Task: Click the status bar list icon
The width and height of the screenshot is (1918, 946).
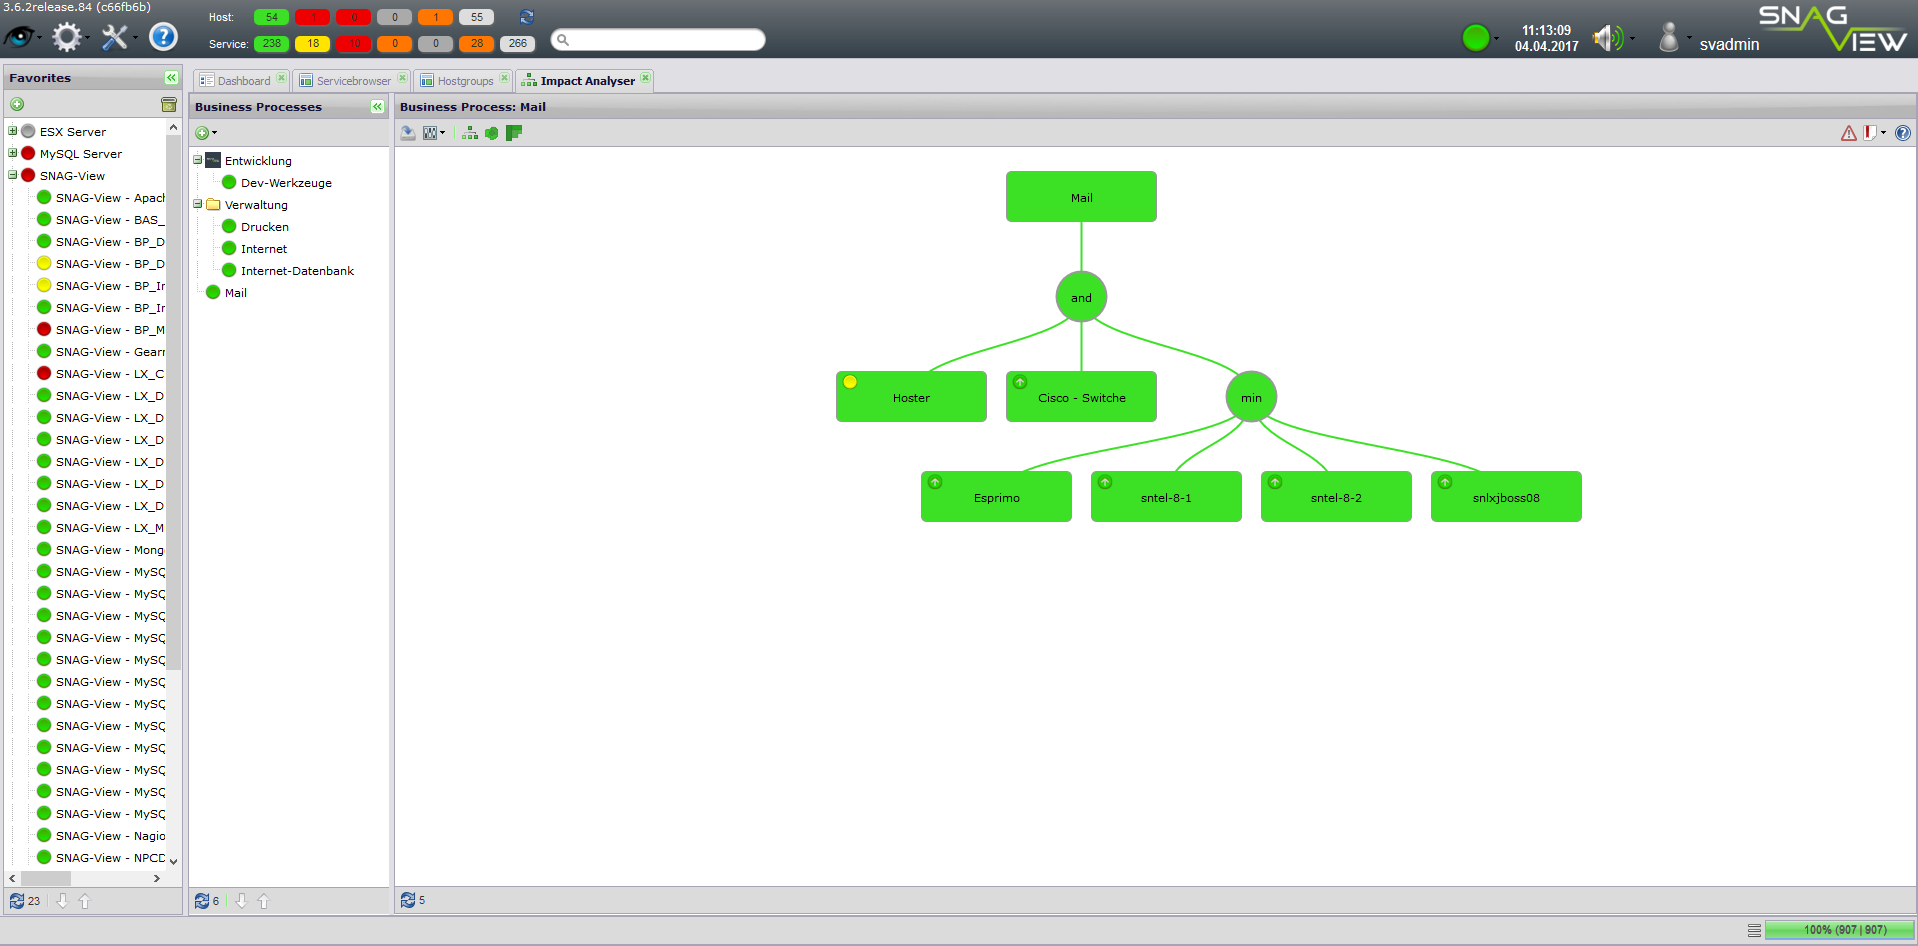Action: point(1754,930)
